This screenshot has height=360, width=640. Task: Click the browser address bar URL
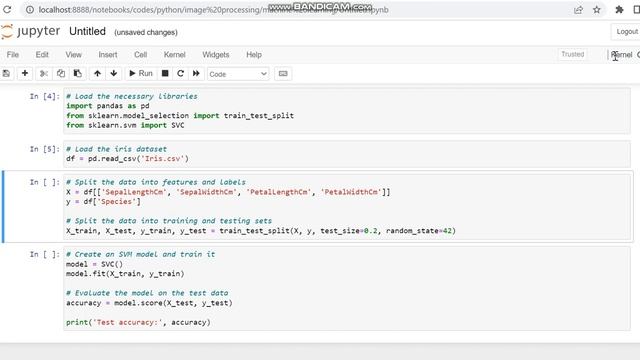coord(213,9)
